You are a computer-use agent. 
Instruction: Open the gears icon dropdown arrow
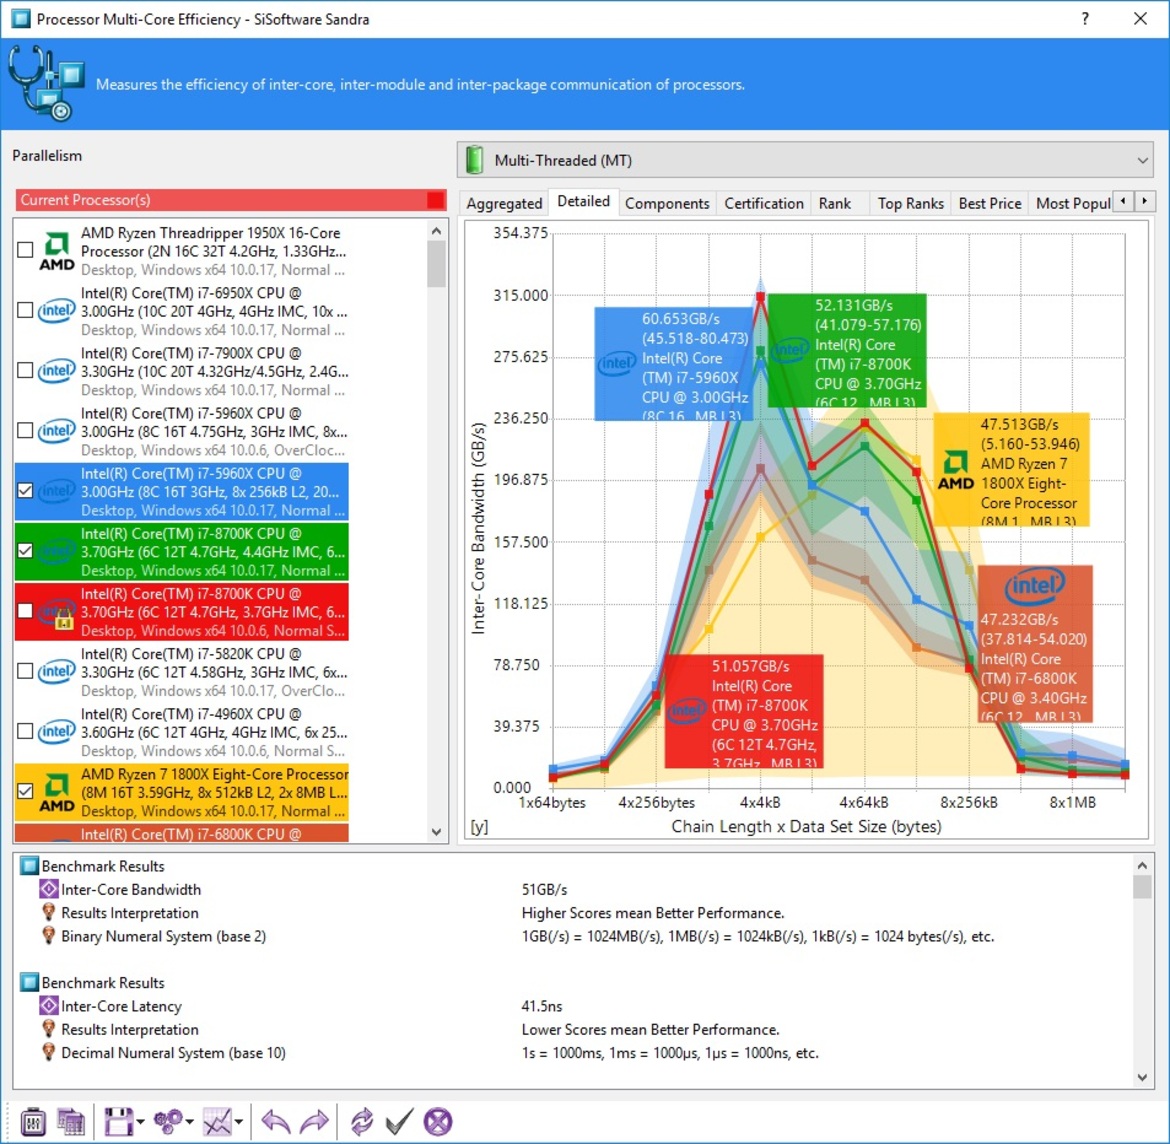tap(190, 1122)
